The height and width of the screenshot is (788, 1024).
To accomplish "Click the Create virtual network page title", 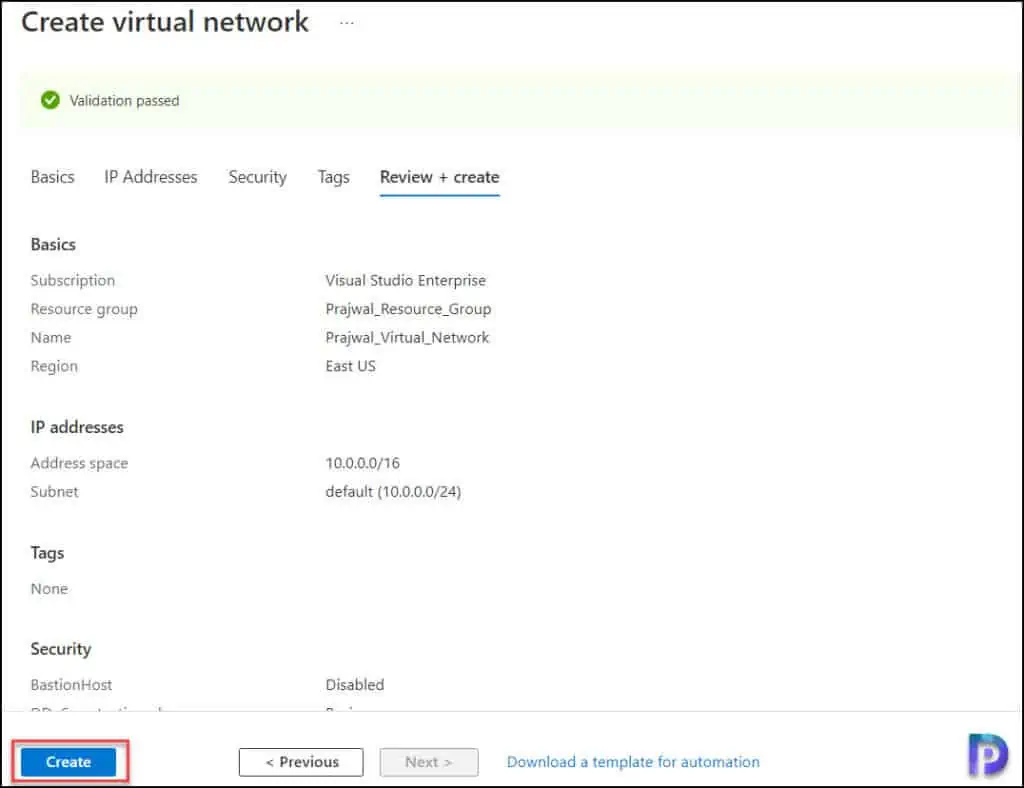I will coord(165,22).
